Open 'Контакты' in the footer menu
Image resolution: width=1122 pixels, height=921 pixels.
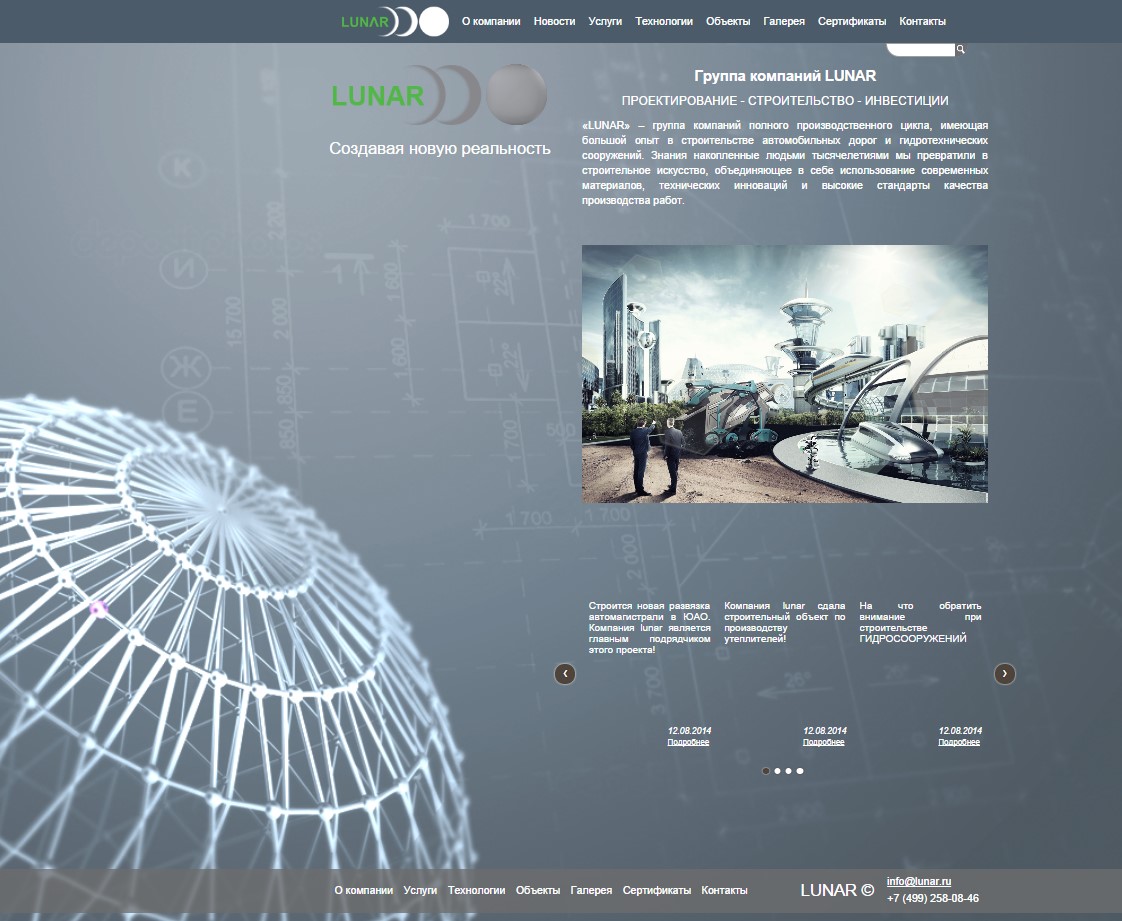(x=724, y=890)
